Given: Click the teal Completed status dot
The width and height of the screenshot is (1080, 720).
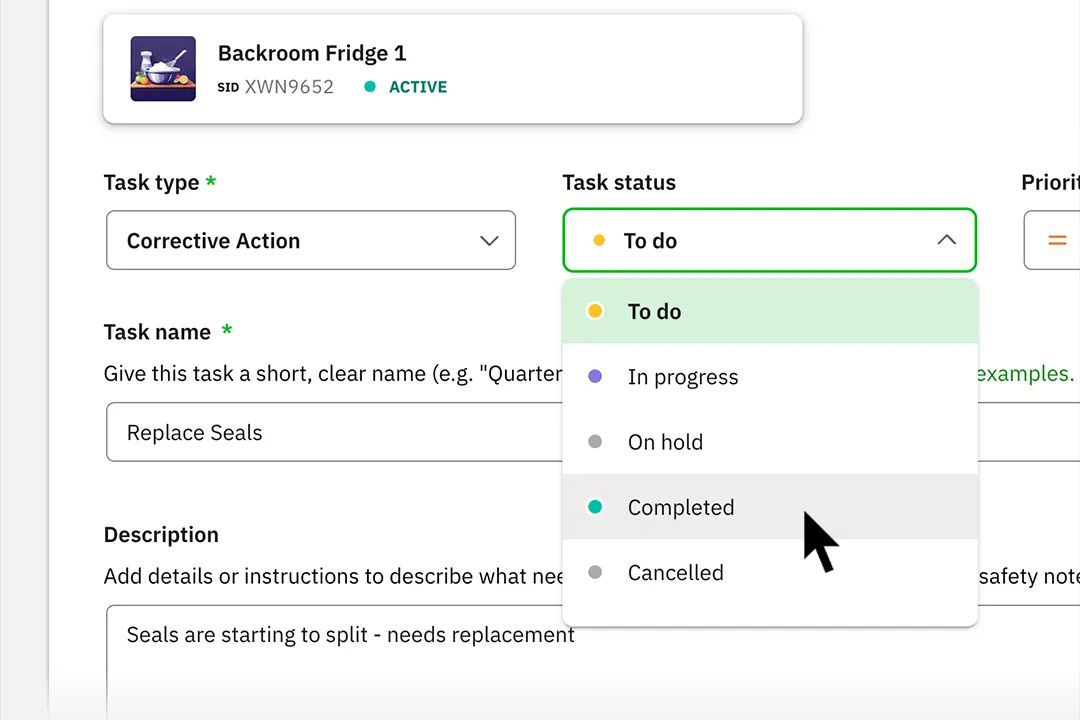Looking at the screenshot, I should (x=595, y=507).
